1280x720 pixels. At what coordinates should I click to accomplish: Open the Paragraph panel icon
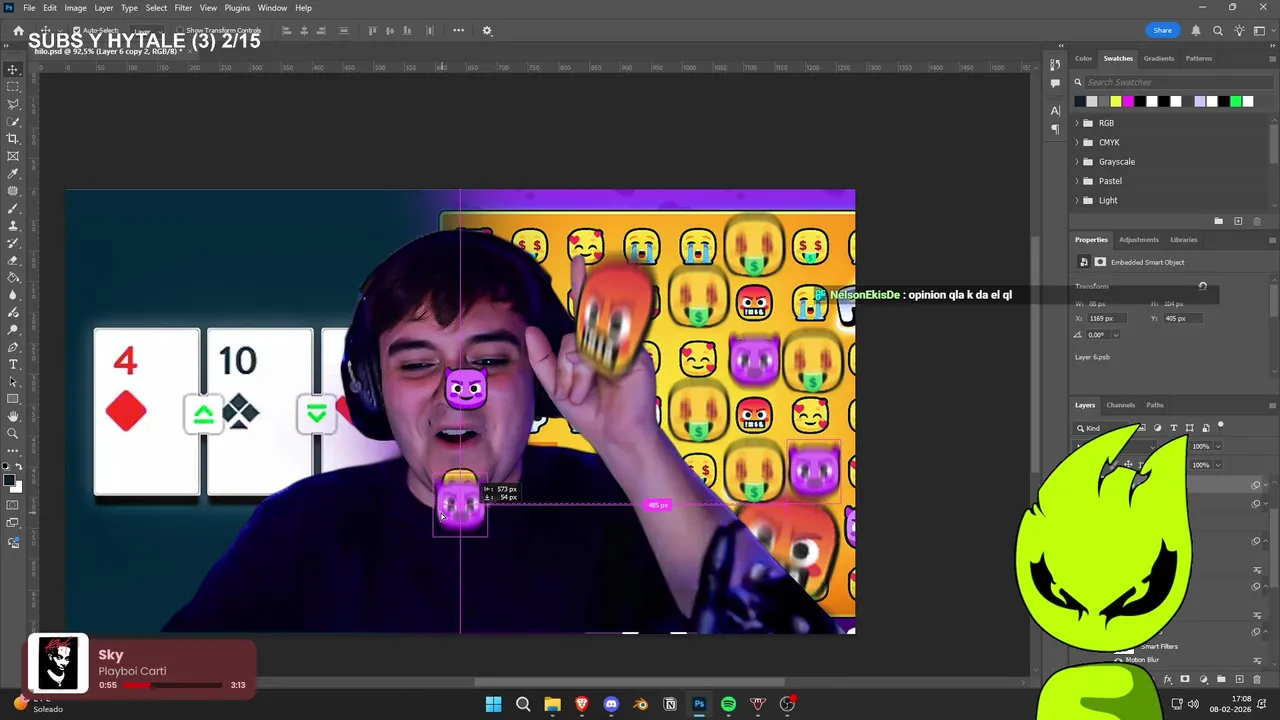(x=1055, y=129)
